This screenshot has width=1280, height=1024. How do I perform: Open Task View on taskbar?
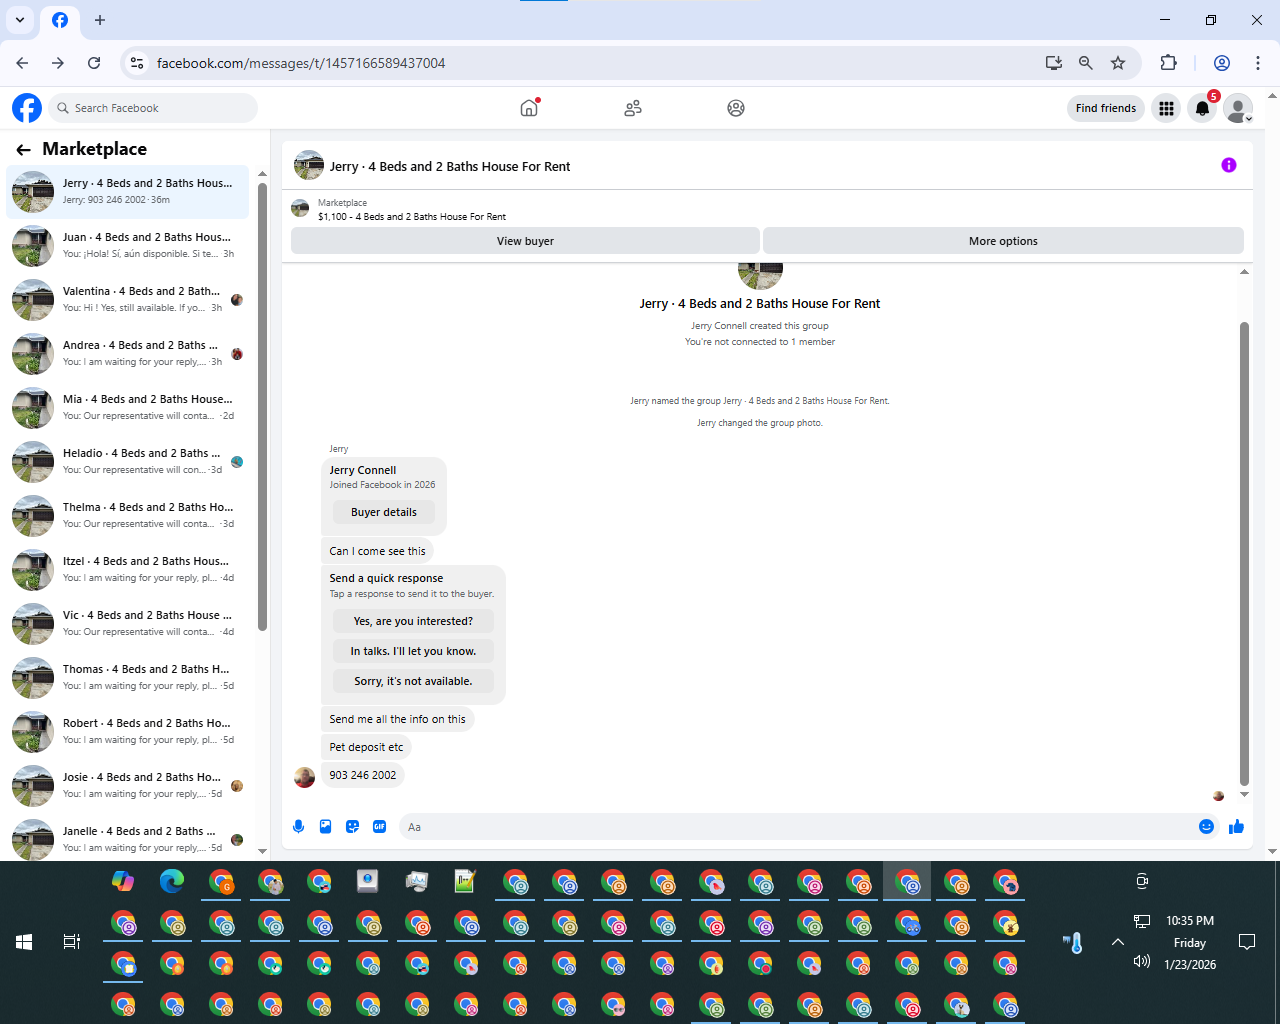pos(72,942)
